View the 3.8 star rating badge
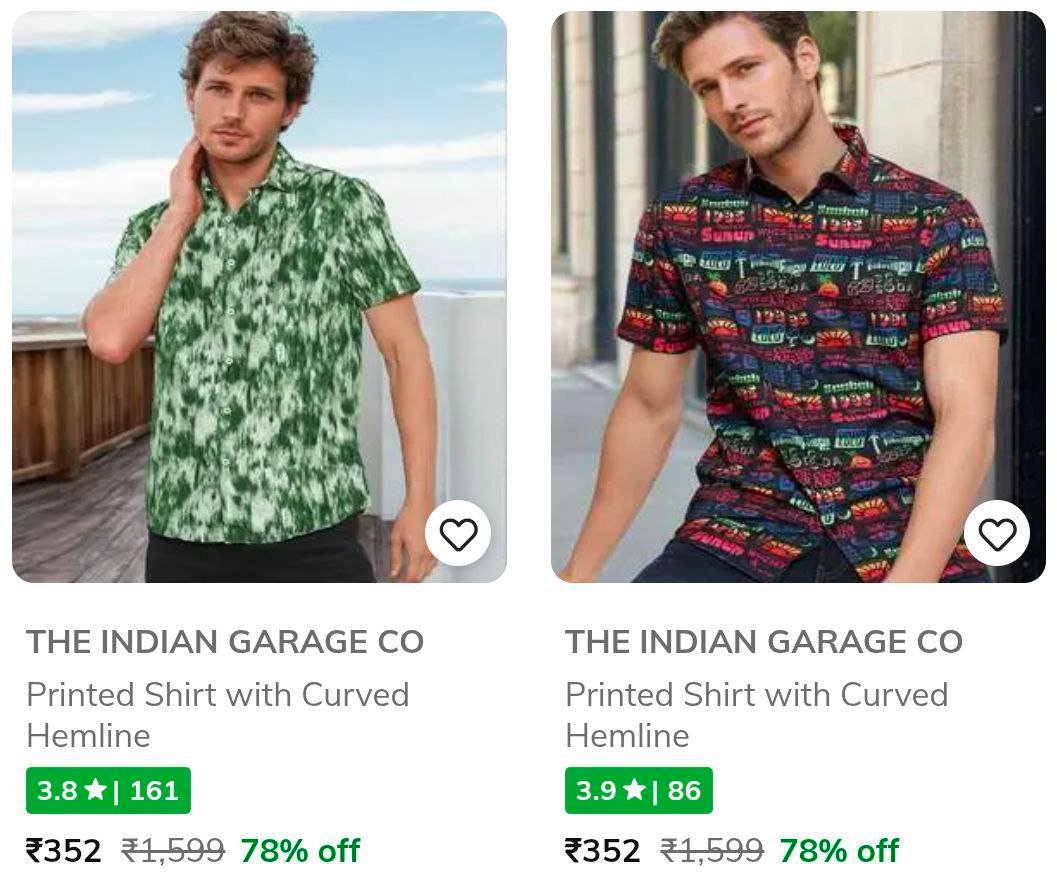 pos(108,791)
